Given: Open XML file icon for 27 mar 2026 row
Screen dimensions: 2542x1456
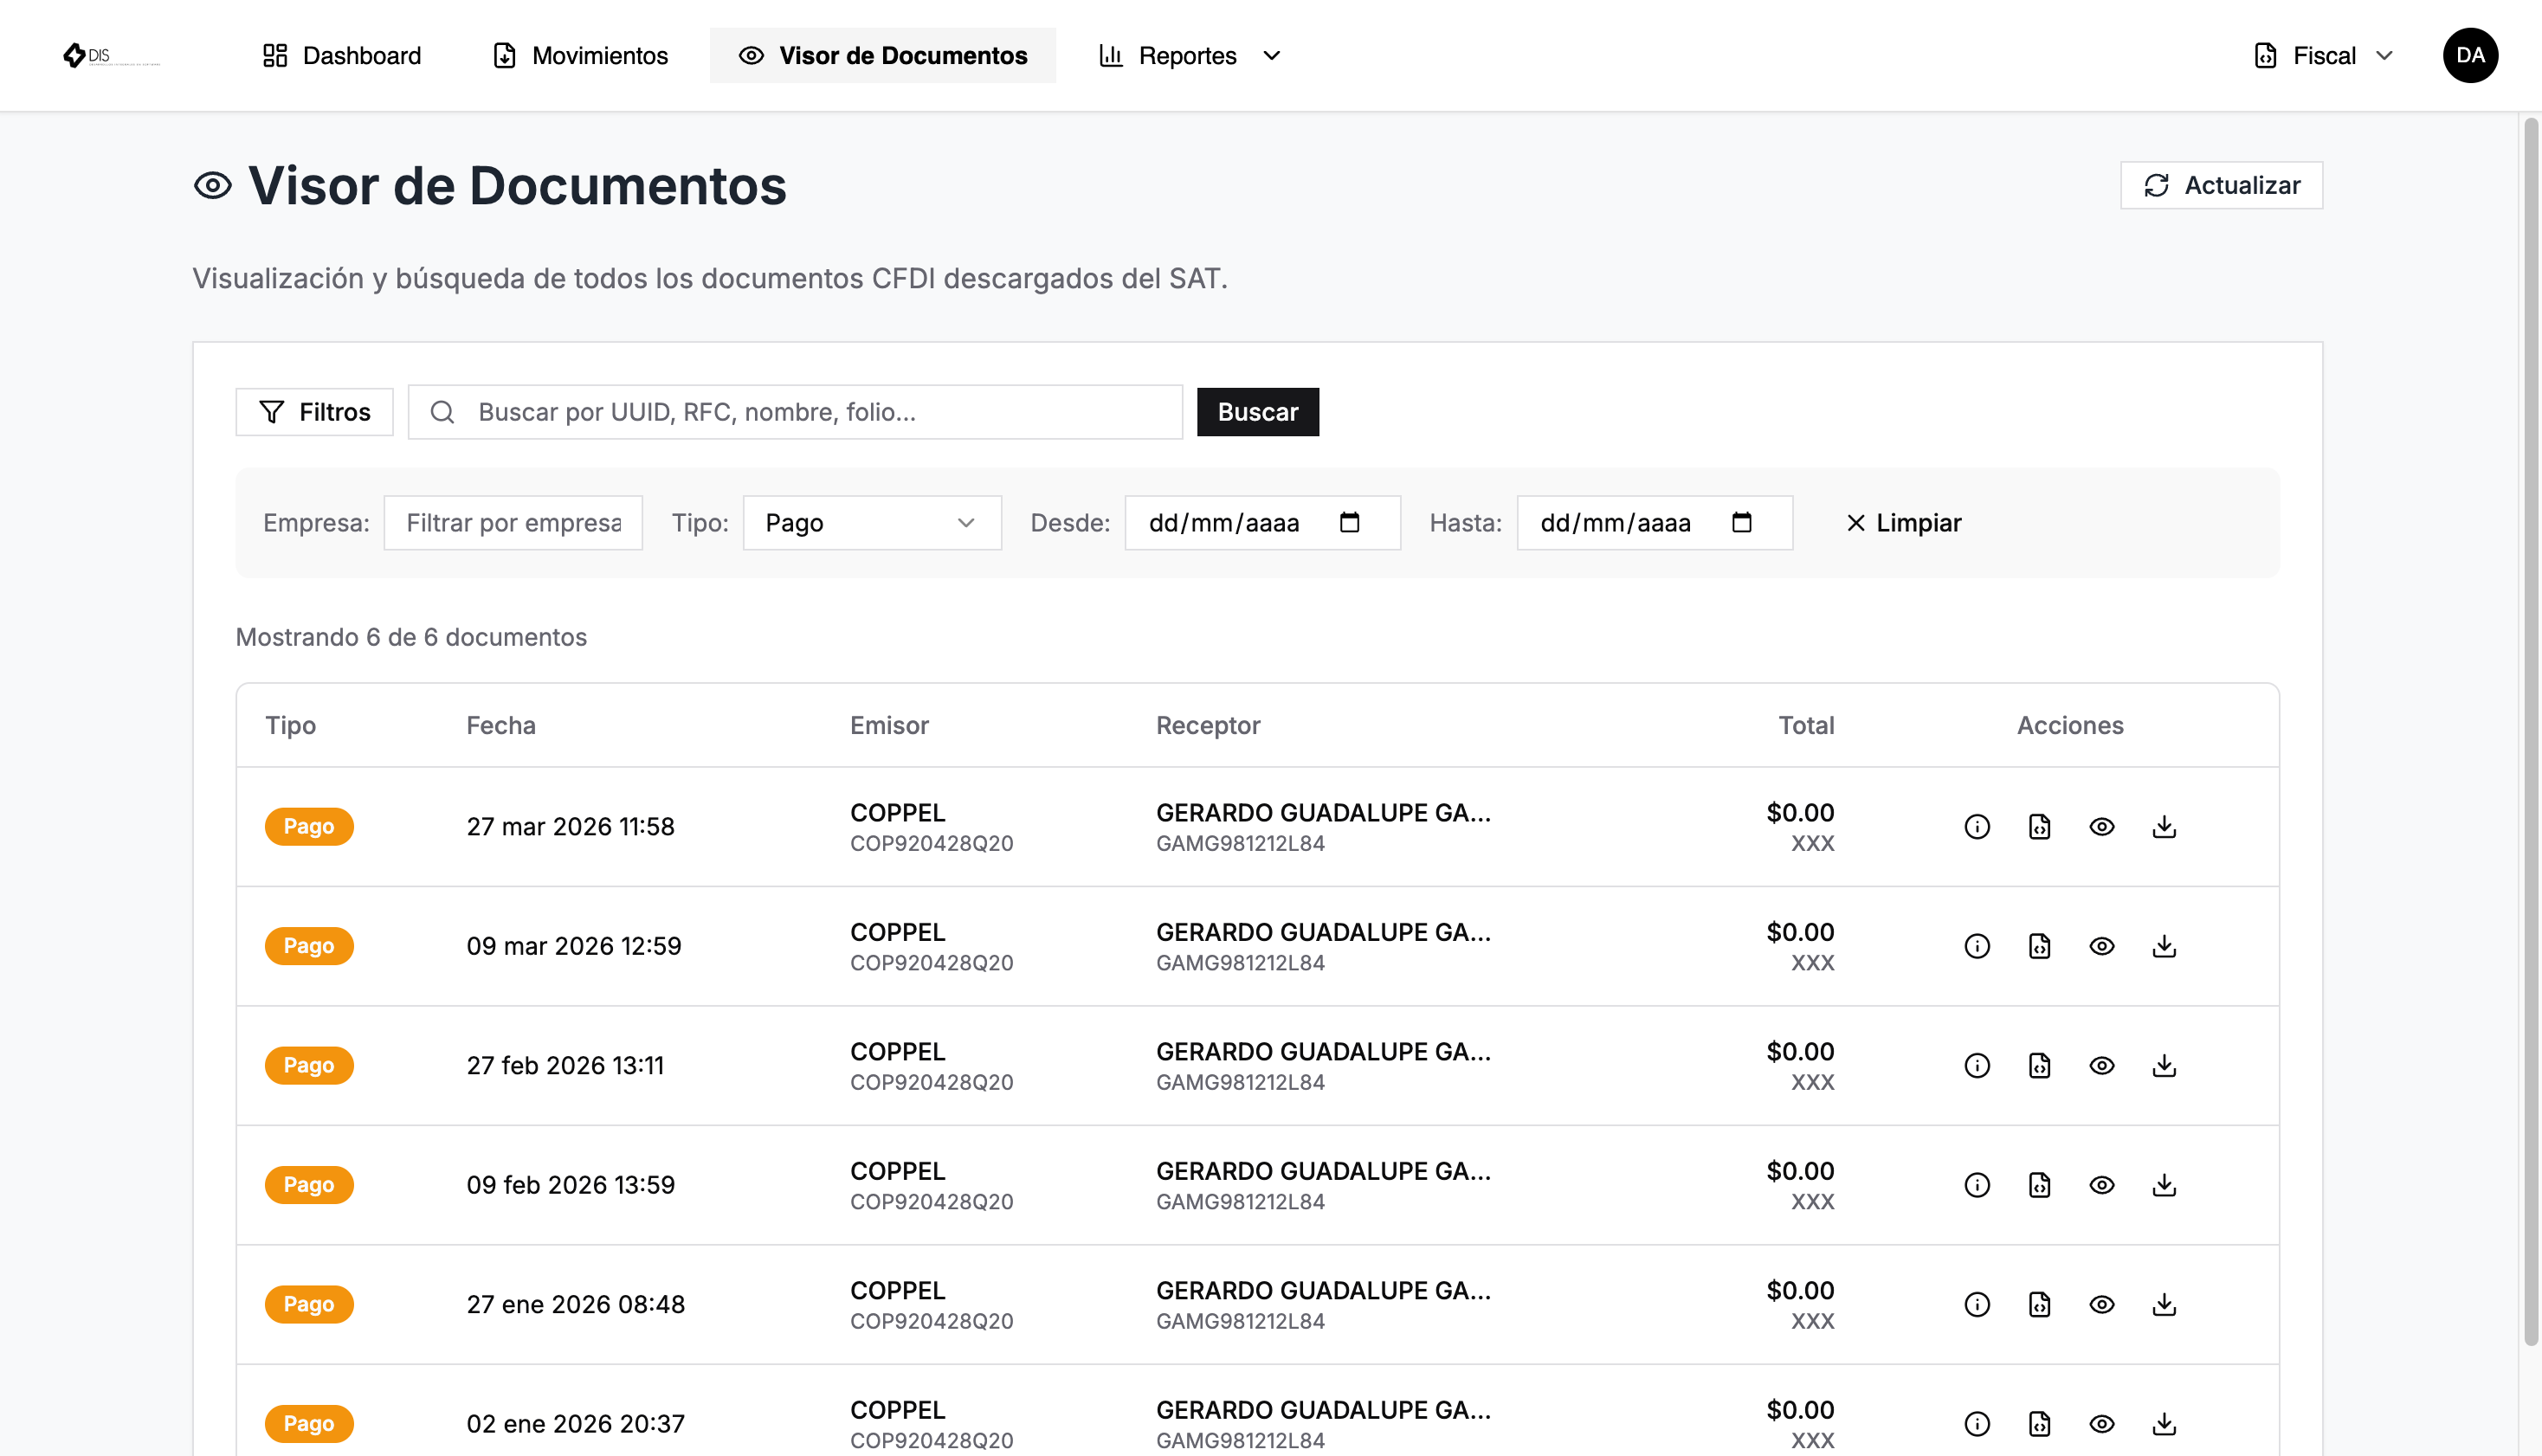Looking at the screenshot, I should (x=2039, y=826).
